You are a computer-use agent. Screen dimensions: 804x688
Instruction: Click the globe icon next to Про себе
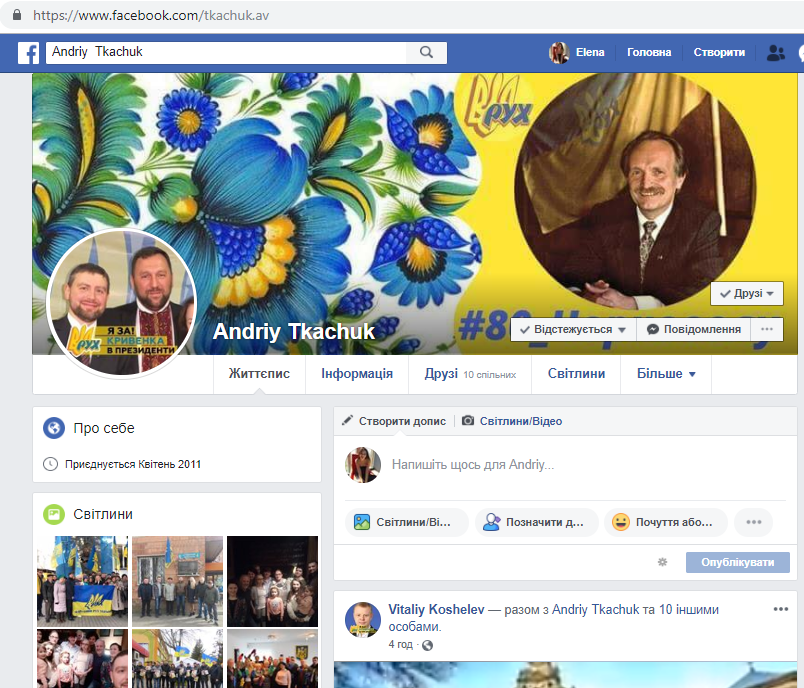(x=54, y=428)
